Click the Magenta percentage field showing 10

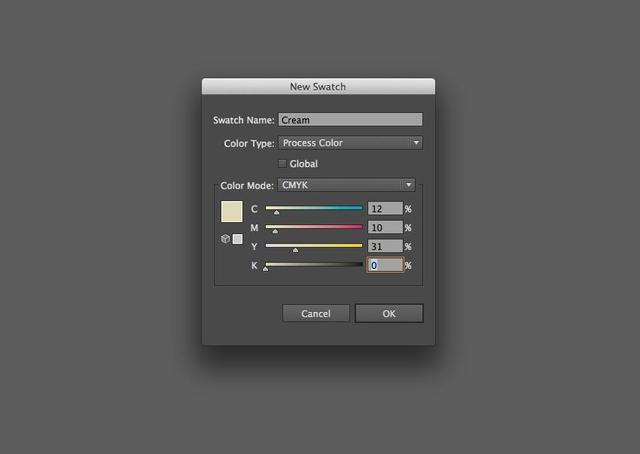click(x=385, y=227)
